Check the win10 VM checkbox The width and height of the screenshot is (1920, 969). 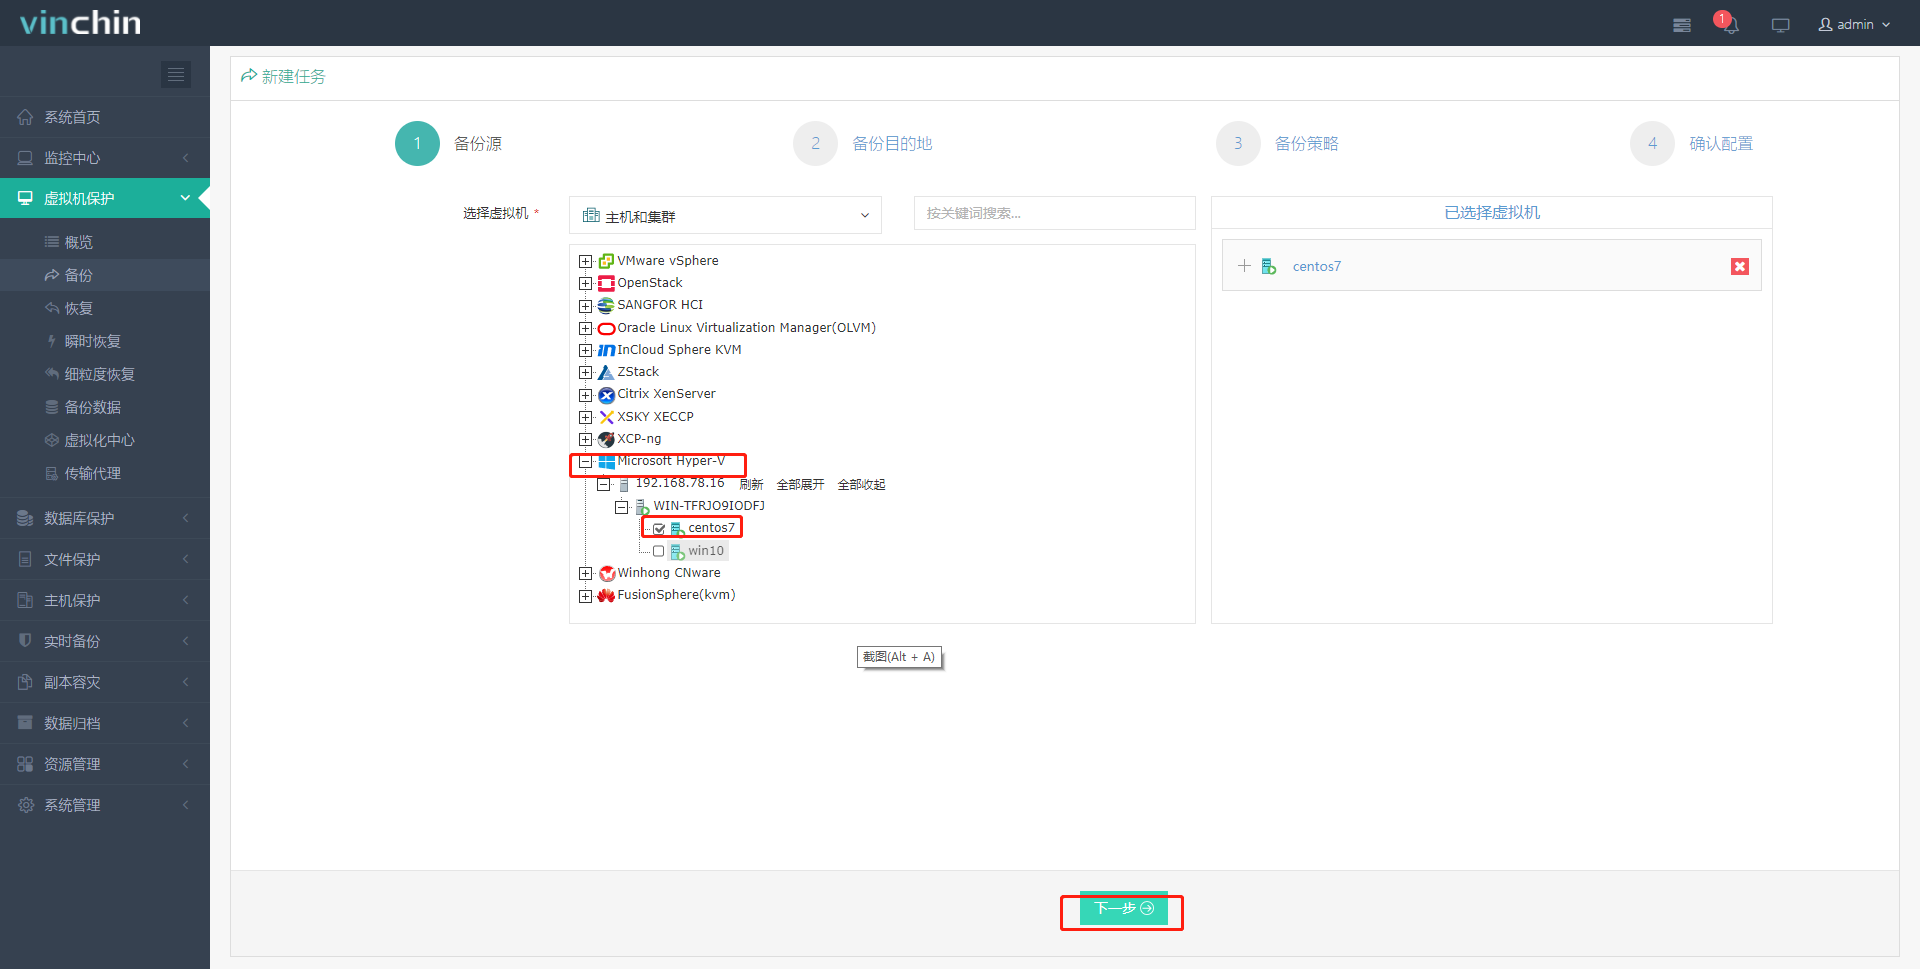tap(658, 551)
